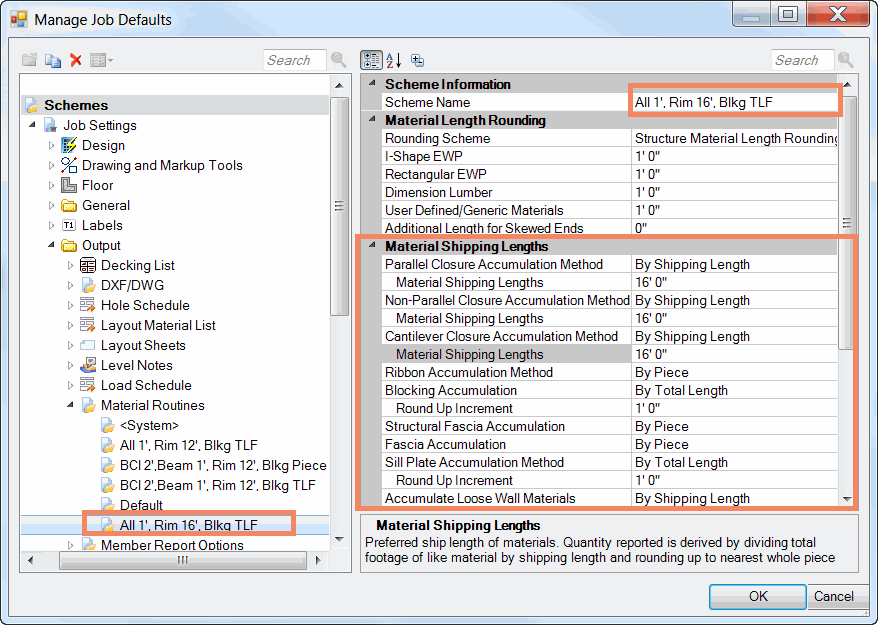Click the right panel Search field
Viewport: 878px width, 625px height.
802,60
